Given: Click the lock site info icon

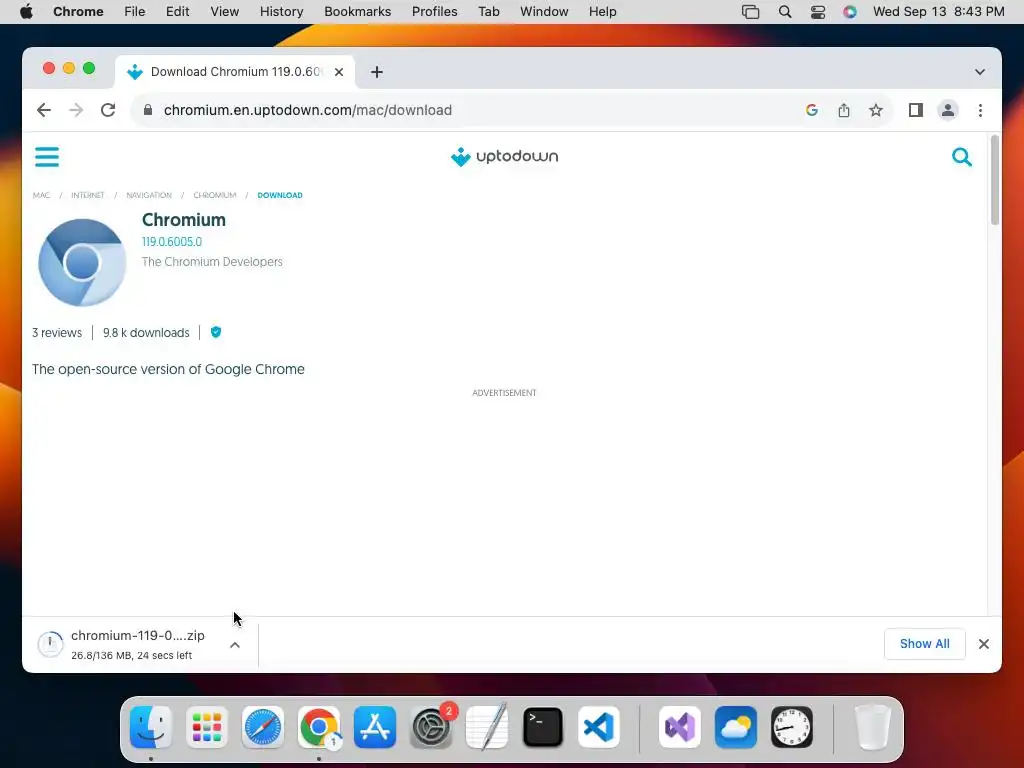Looking at the screenshot, I should [148, 110].
